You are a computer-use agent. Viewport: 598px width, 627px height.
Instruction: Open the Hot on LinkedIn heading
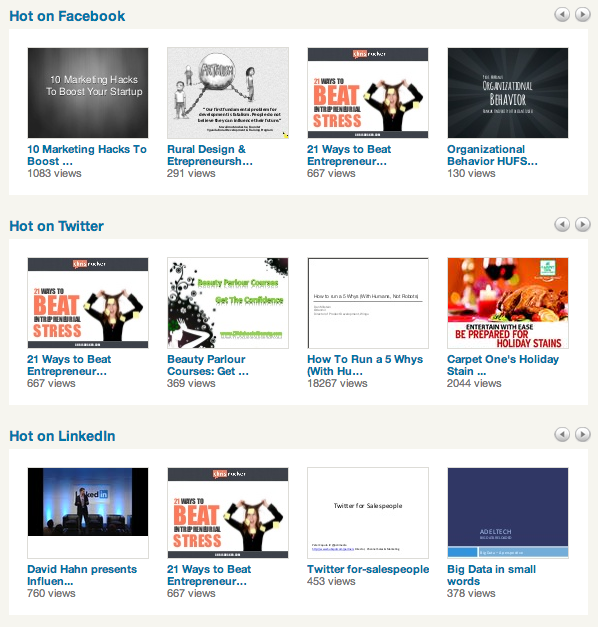pos(62,436)
